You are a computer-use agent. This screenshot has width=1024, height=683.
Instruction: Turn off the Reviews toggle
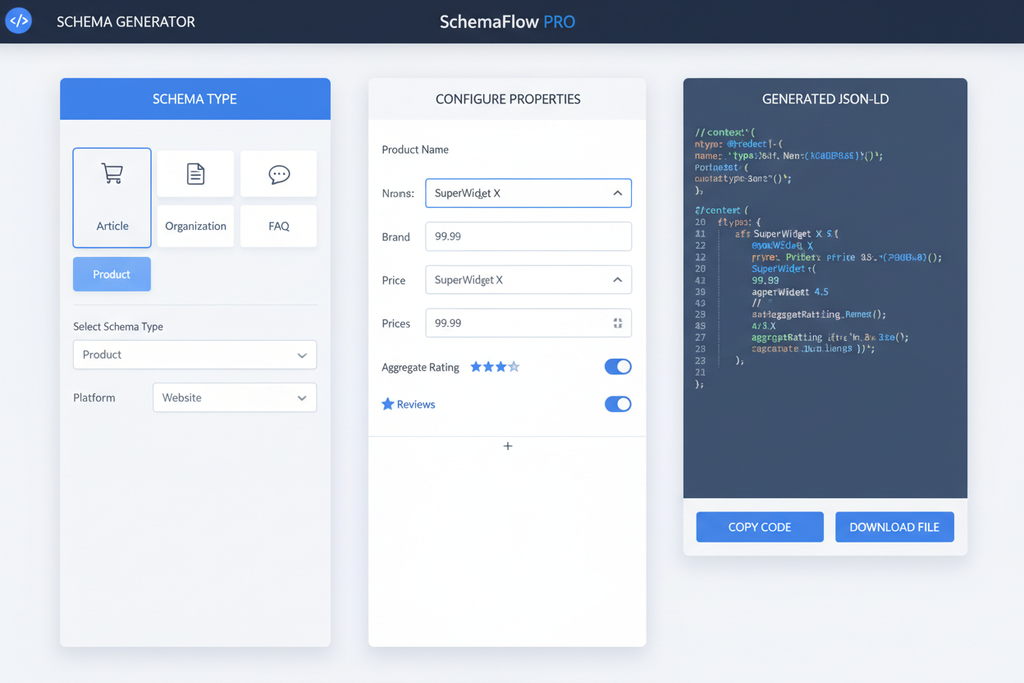[618, 404]
